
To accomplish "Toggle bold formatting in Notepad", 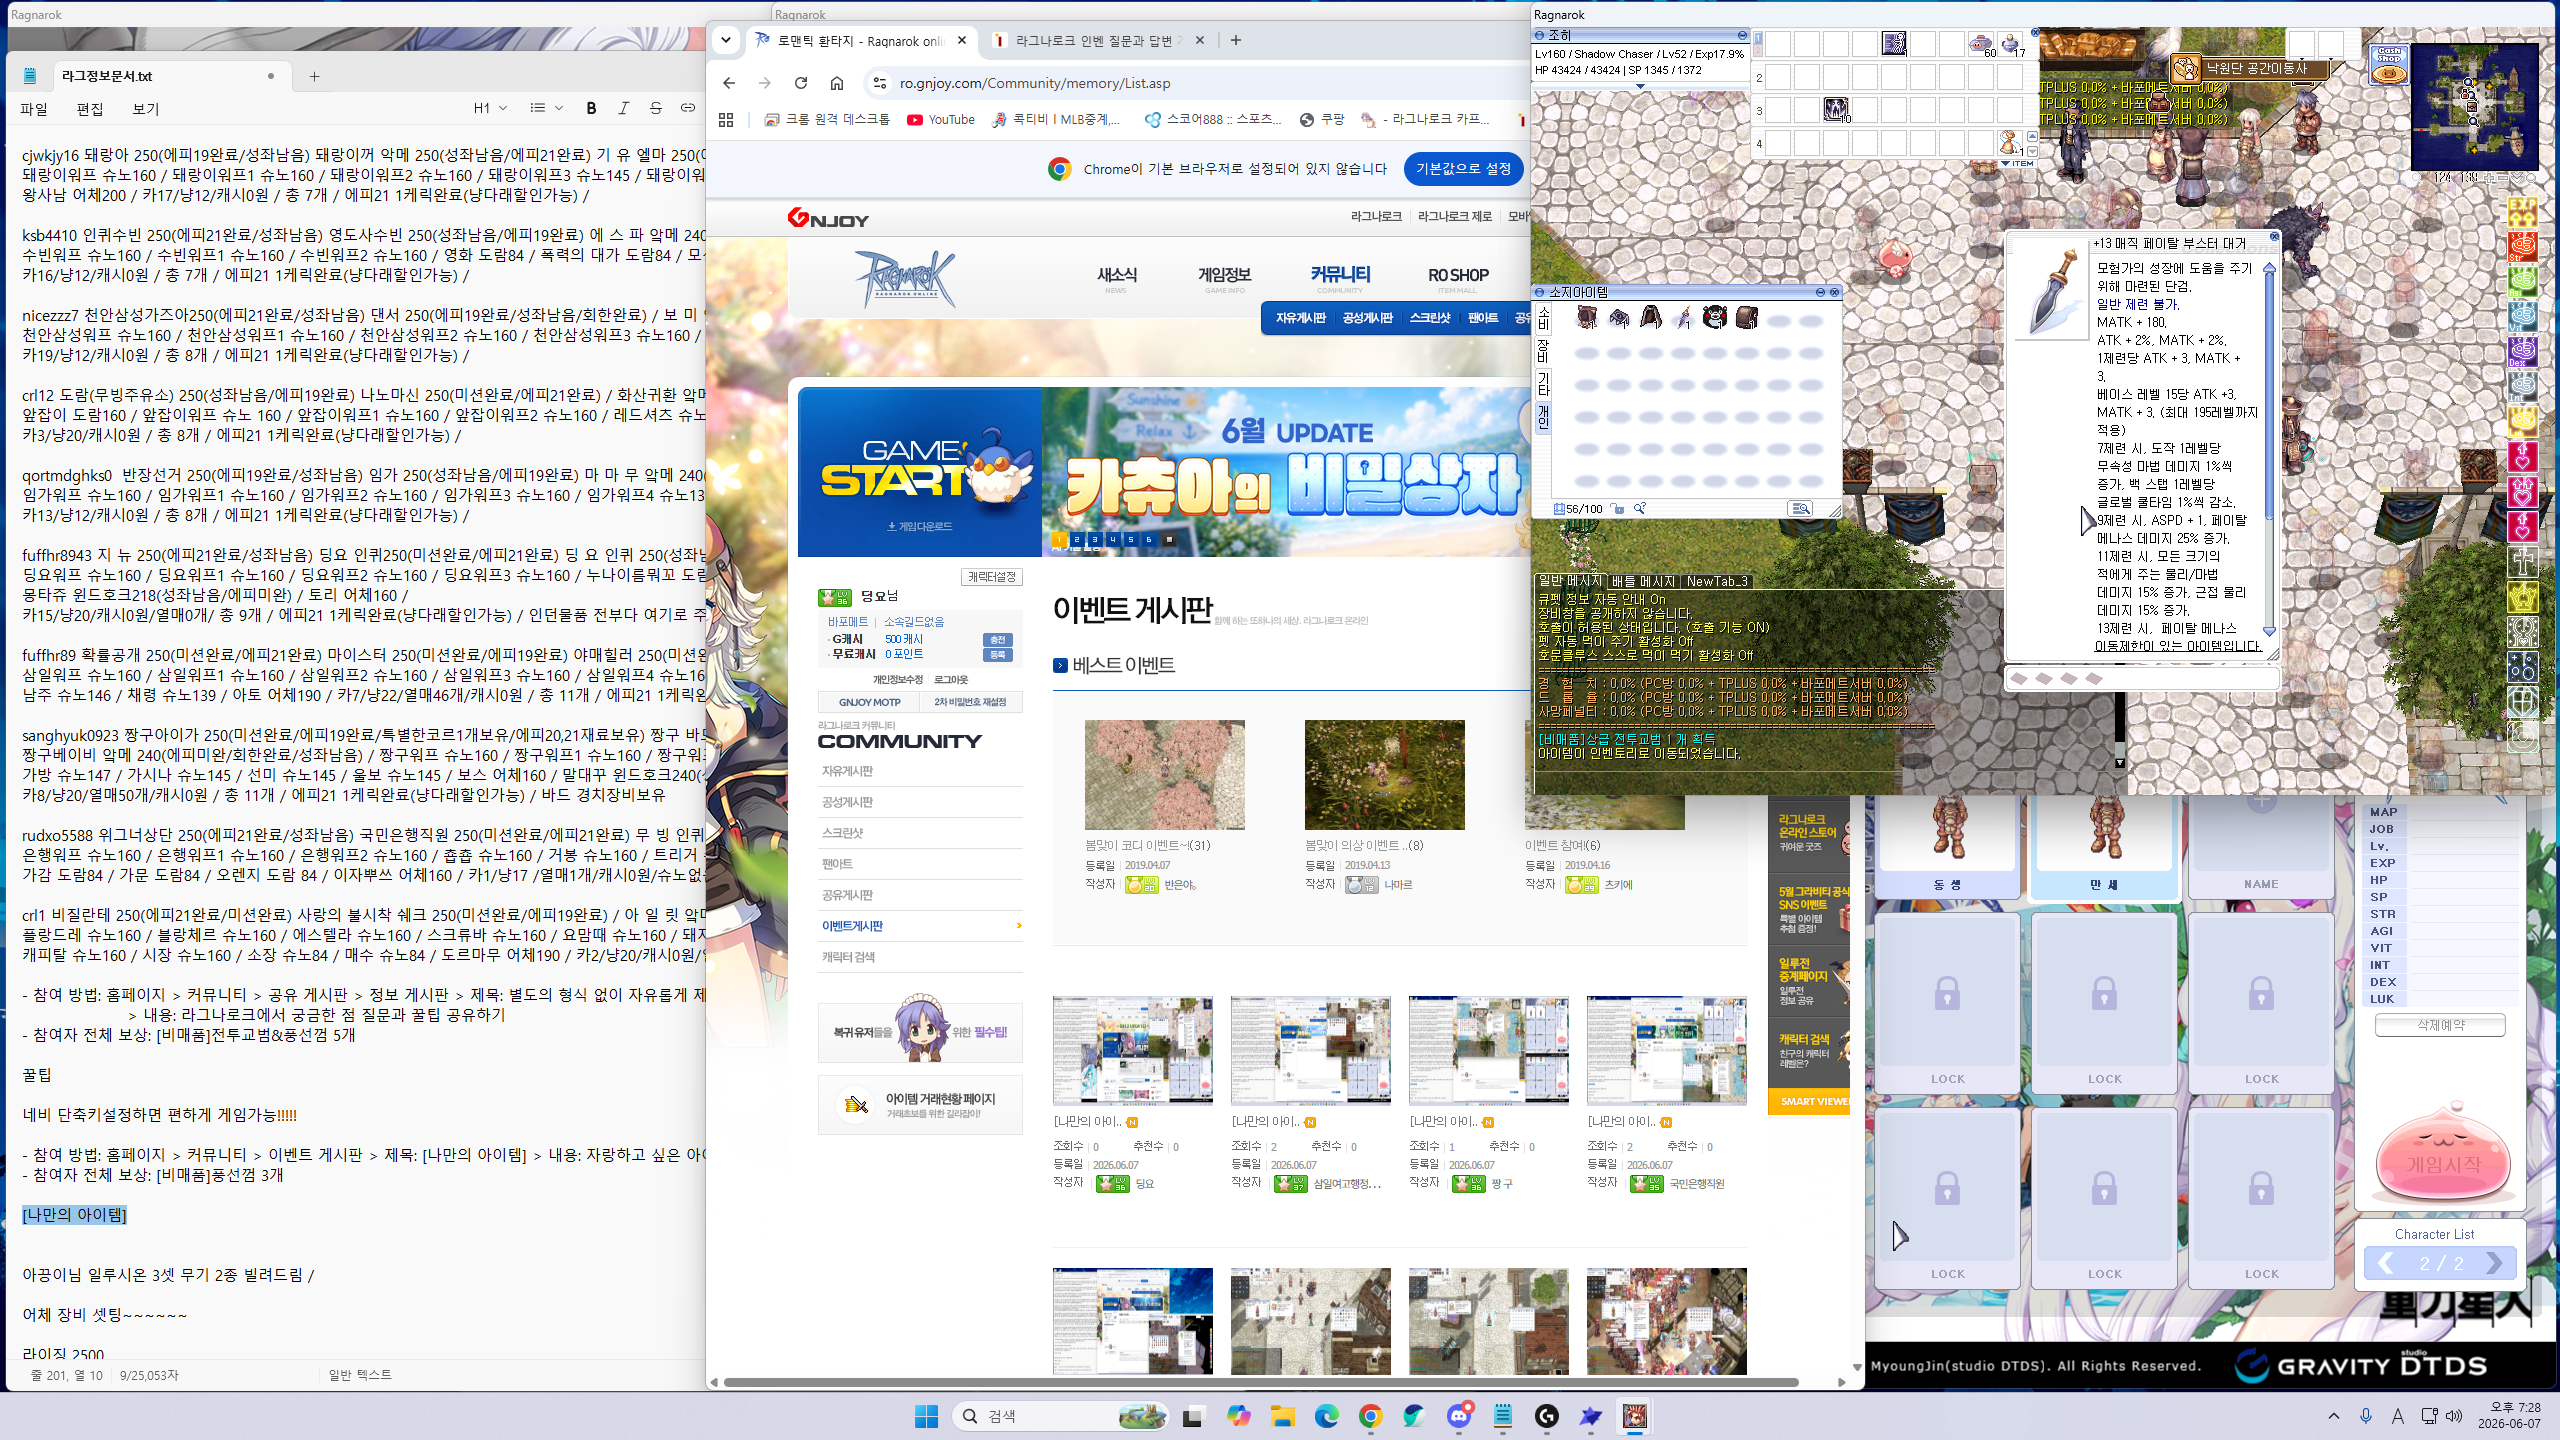I will [591, 108].
